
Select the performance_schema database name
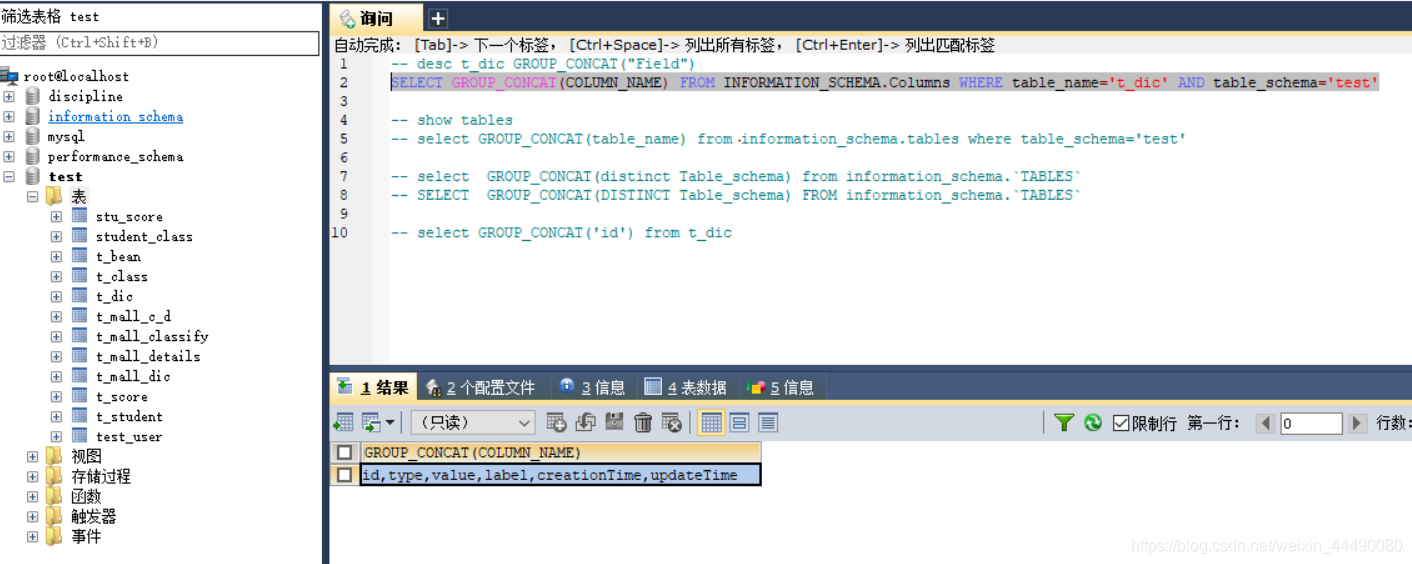pyautogui.click(x=115, y=156)
